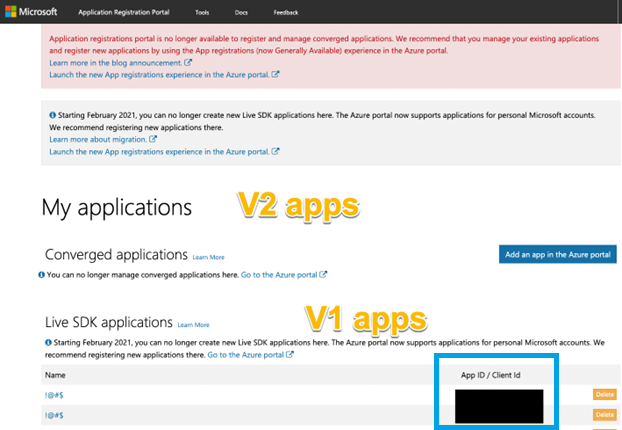Launch new App registrations link in red banner

coord(159,75)
